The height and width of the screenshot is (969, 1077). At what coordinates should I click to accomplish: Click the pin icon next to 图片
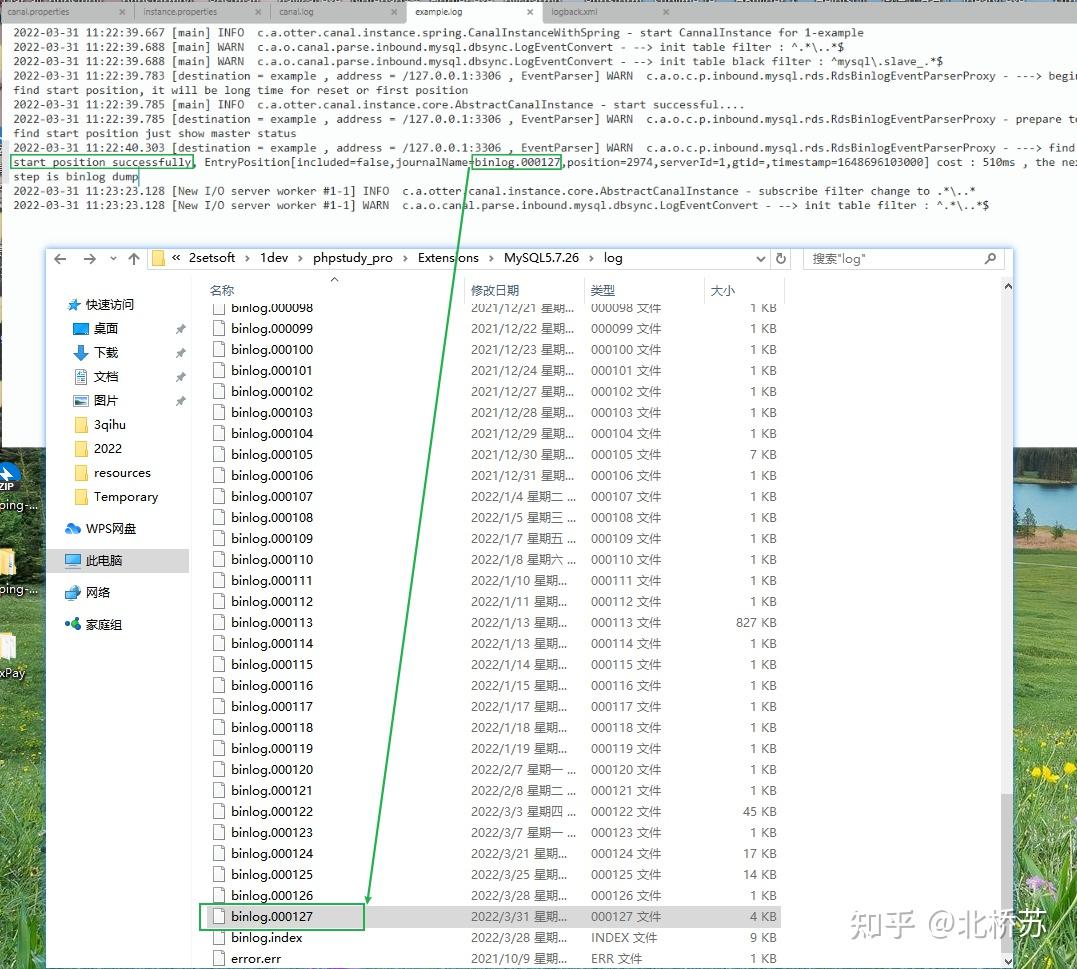click(x=181, y=401)
